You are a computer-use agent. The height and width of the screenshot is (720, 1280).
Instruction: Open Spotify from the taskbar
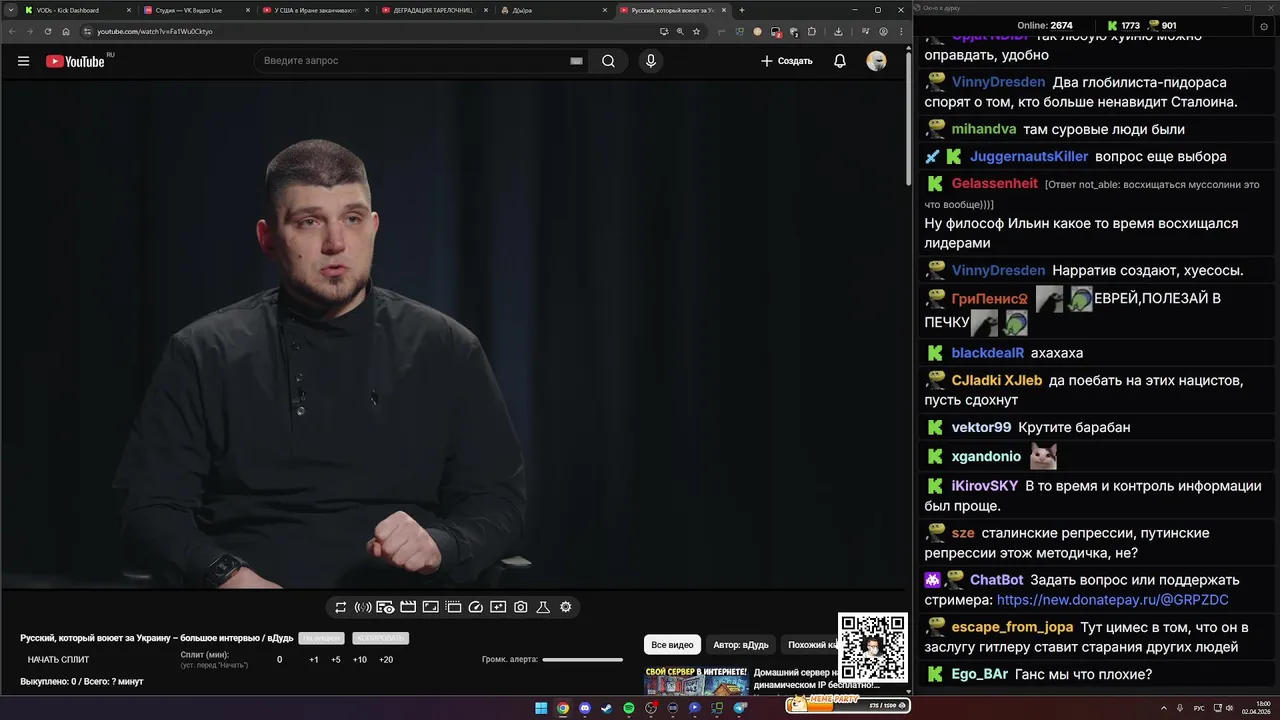click(629, 708)
